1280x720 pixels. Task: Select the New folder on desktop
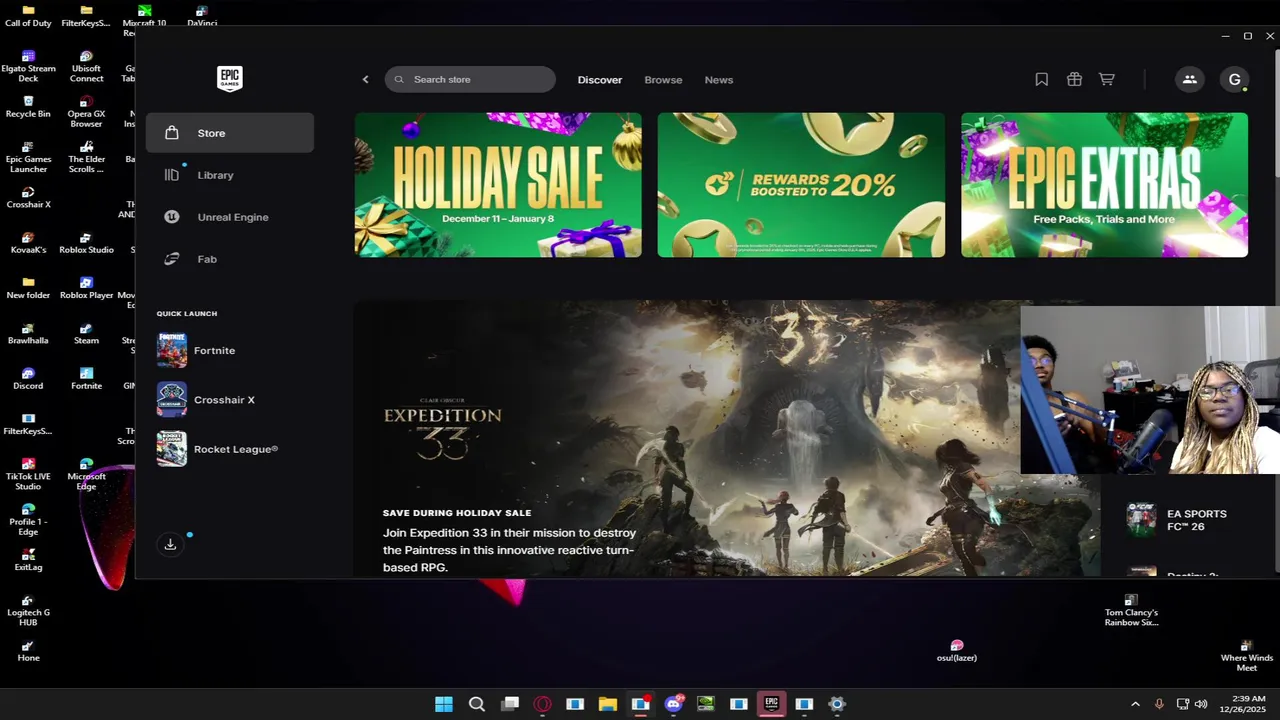click(28, 288)
